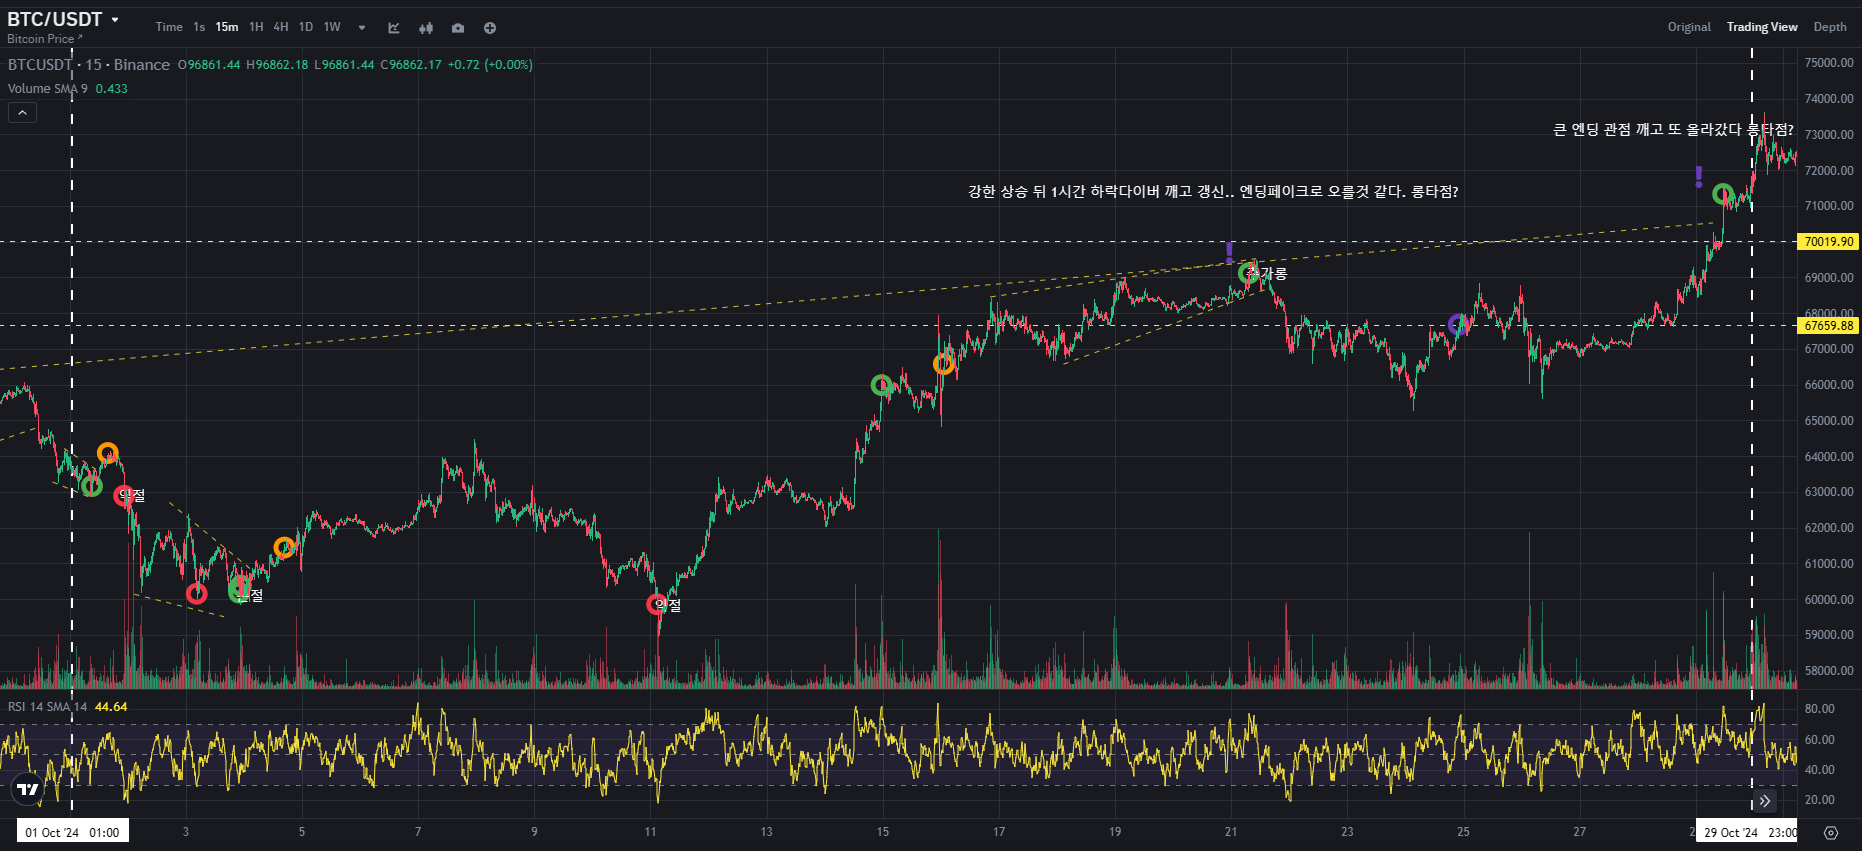Screen dimensions: 1862x851
Task: Select the Time chart mode
Action: click(x=169, y=27)
